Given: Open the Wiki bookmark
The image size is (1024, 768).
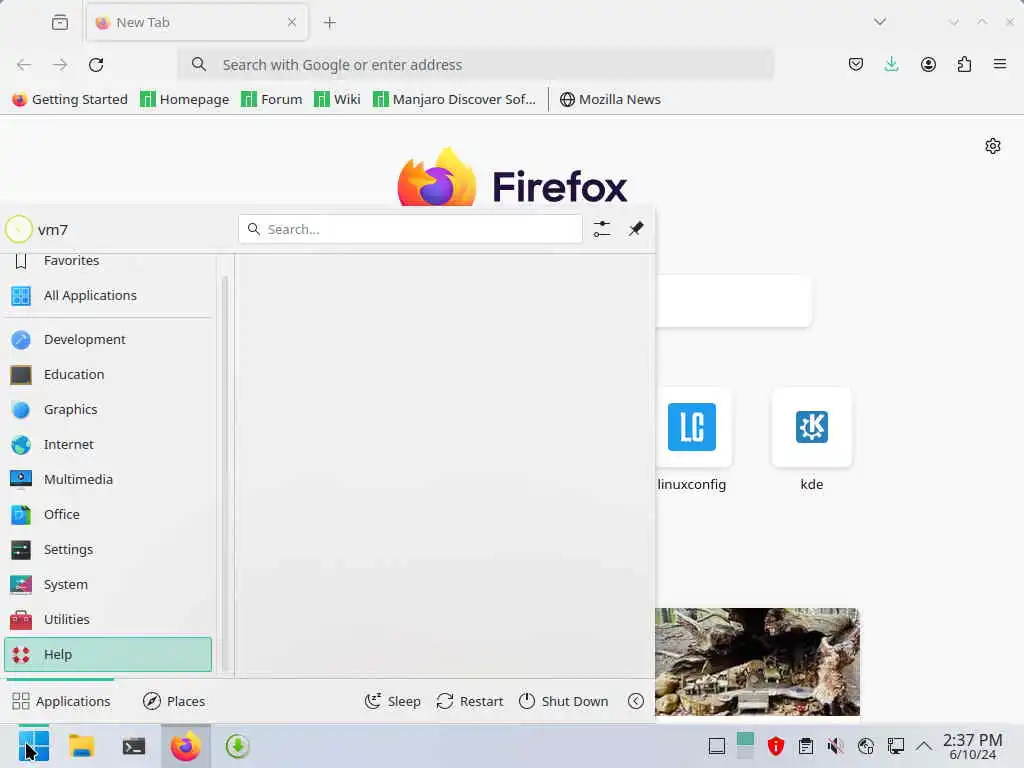Looking at the screenshot, I should click(x=338, y=99).
